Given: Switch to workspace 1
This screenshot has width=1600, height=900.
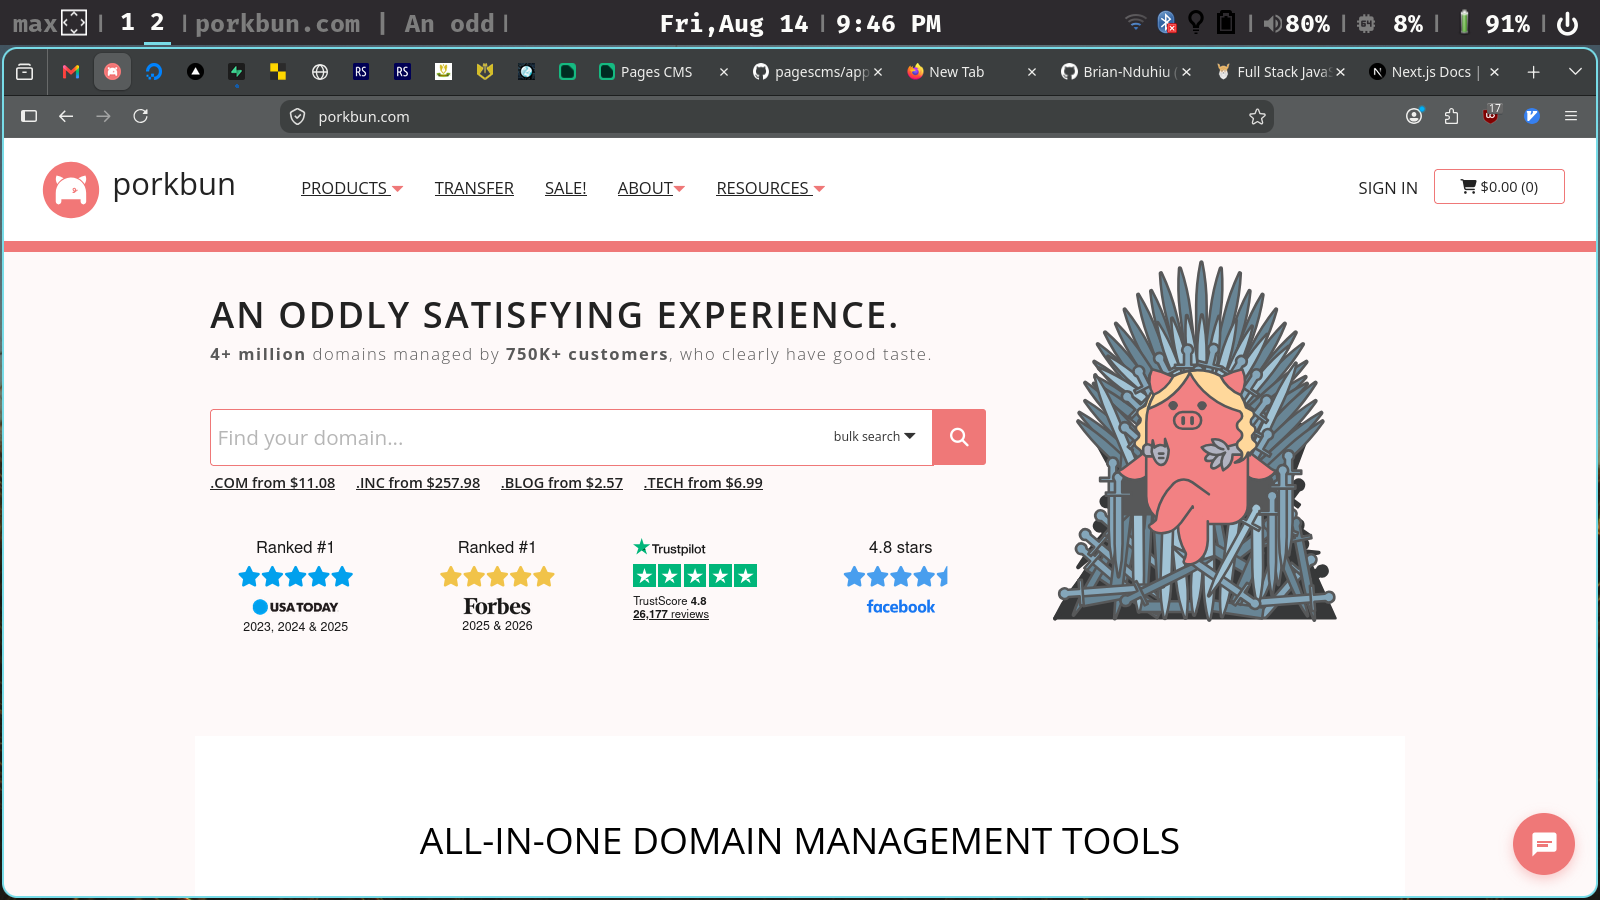Looking at the screenshot, I should [127, 23].
